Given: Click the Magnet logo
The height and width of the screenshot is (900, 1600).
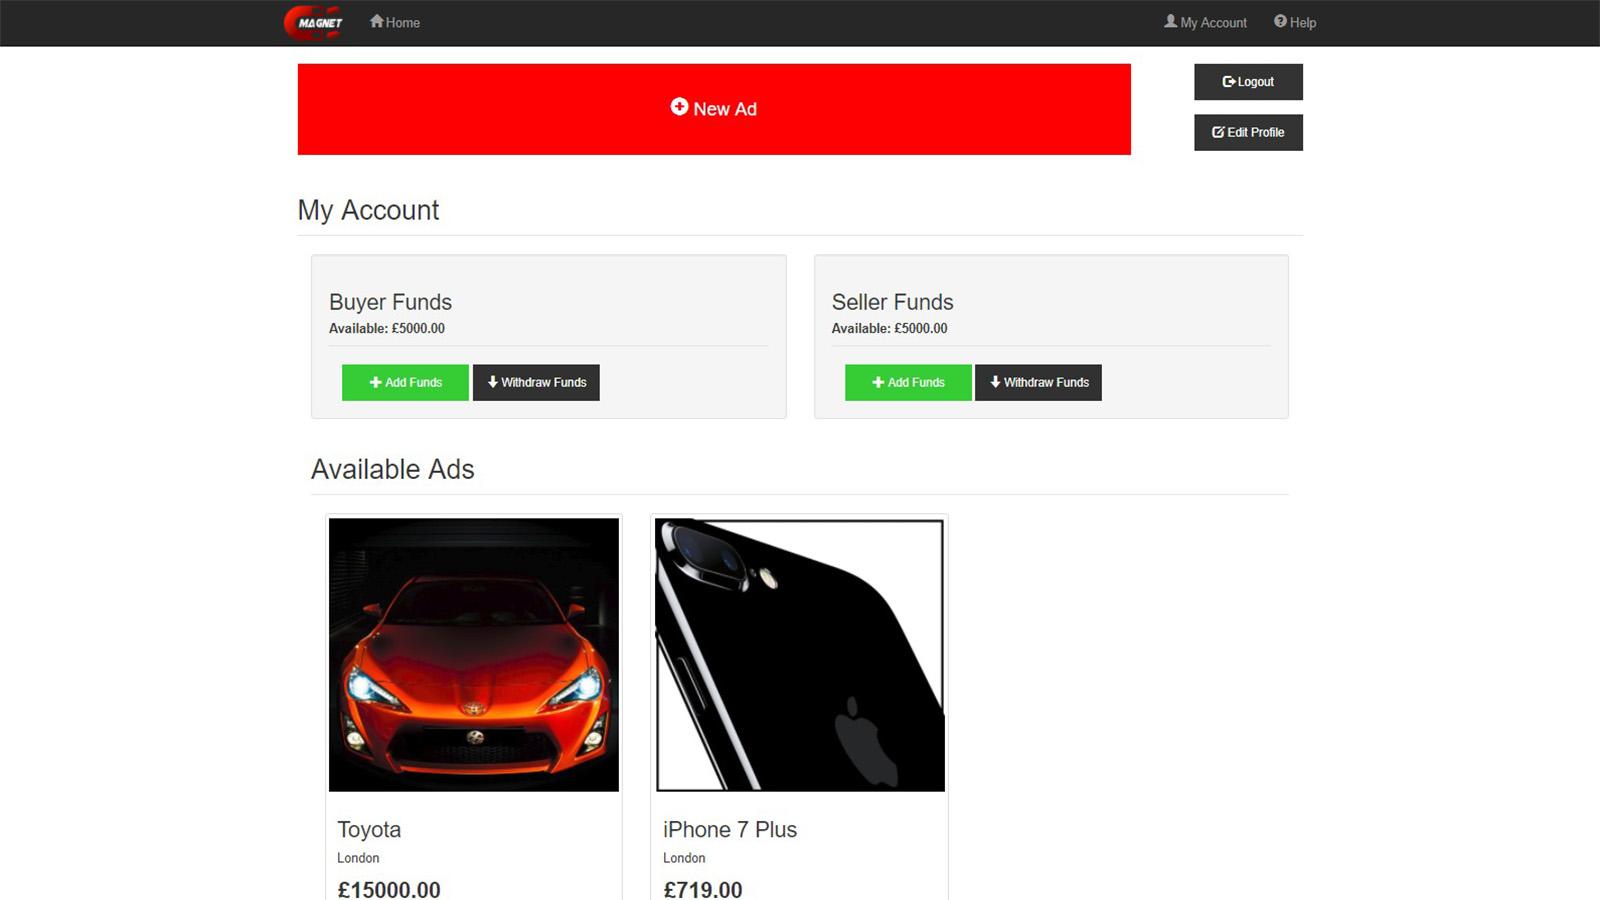Looking at the screenshot, I should [x=314, y=22].
